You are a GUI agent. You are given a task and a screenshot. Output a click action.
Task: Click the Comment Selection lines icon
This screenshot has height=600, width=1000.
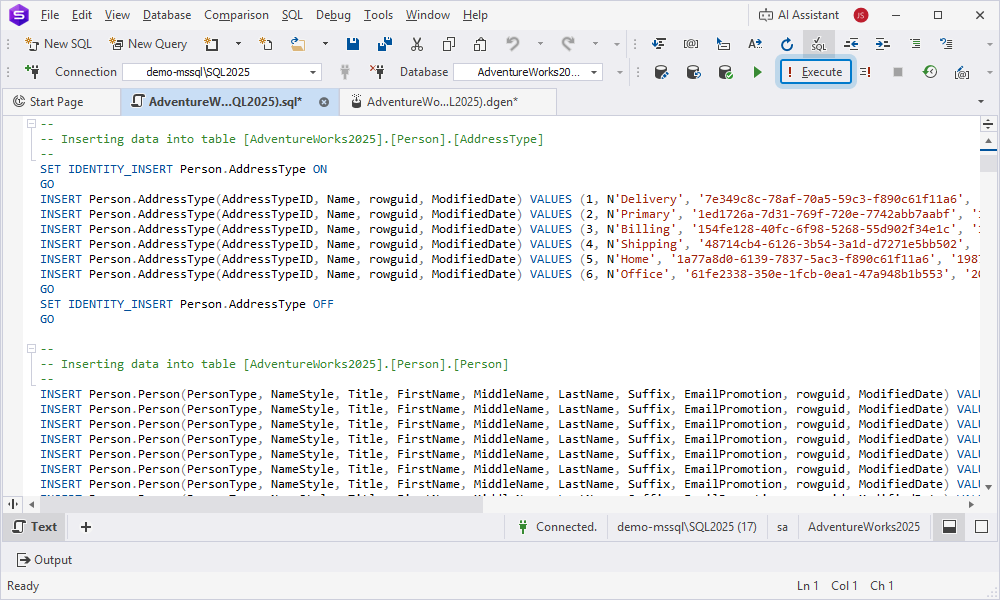[915, 44]
